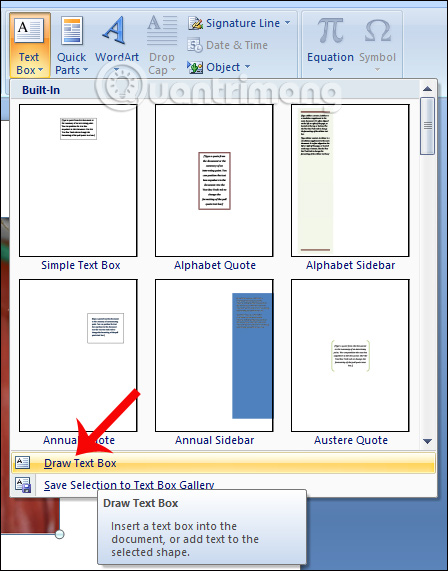Image resolution: width=448 pixels, height=571 pixels.
Task: Click the Draw Text Box menu icon
Action: pos(23,462)
